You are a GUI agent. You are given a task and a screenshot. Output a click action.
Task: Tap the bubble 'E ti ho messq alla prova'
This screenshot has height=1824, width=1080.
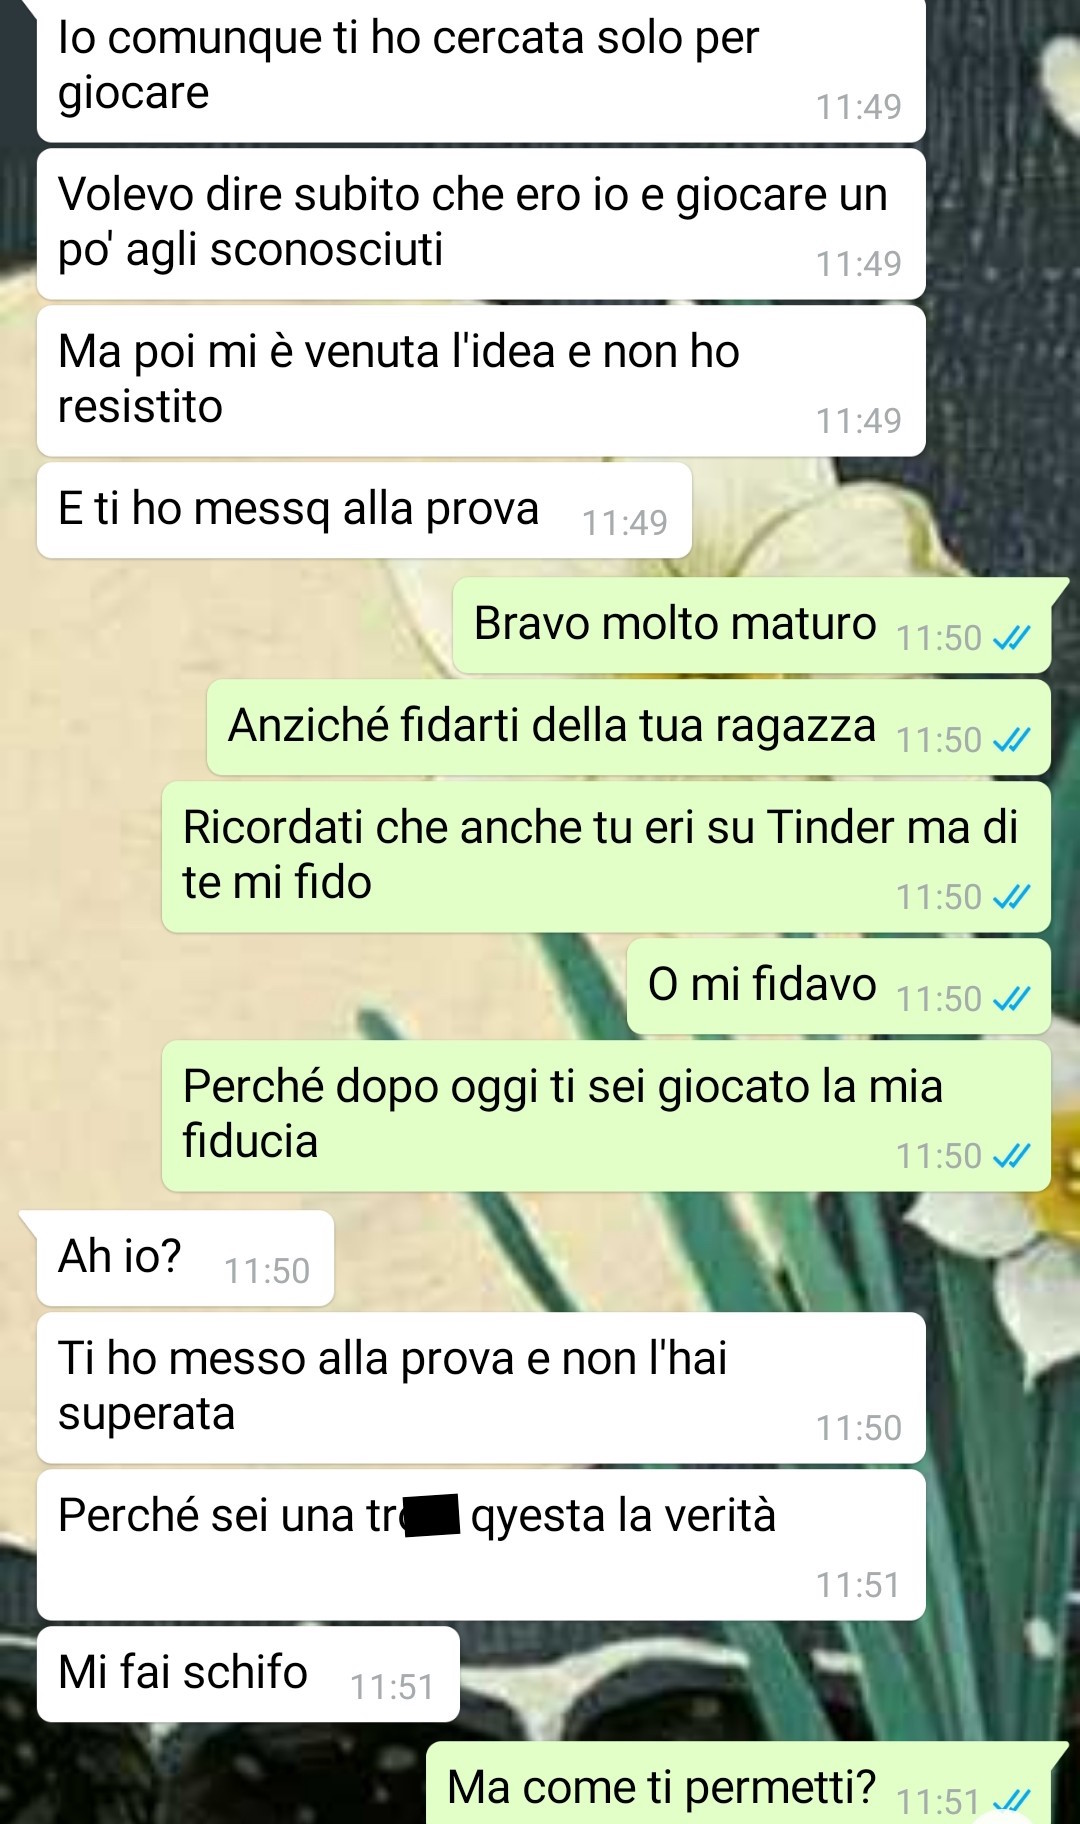(364, 510)
